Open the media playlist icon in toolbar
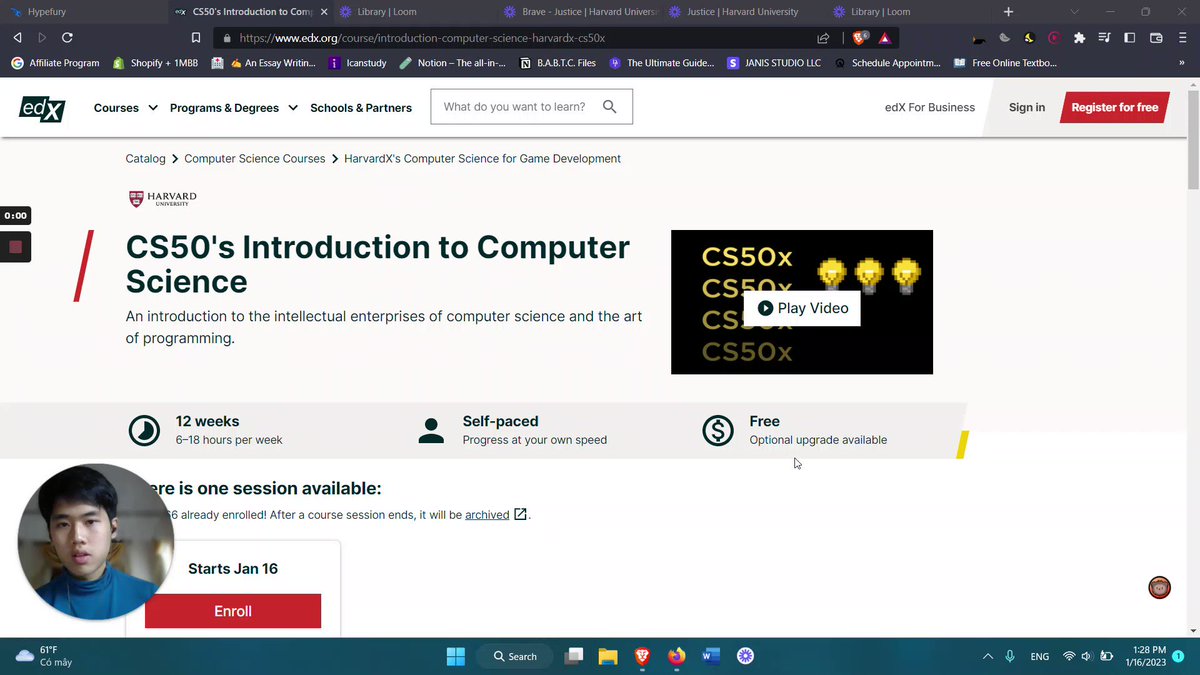The height and width of the screenshot is (675, 1200). 1104,38
